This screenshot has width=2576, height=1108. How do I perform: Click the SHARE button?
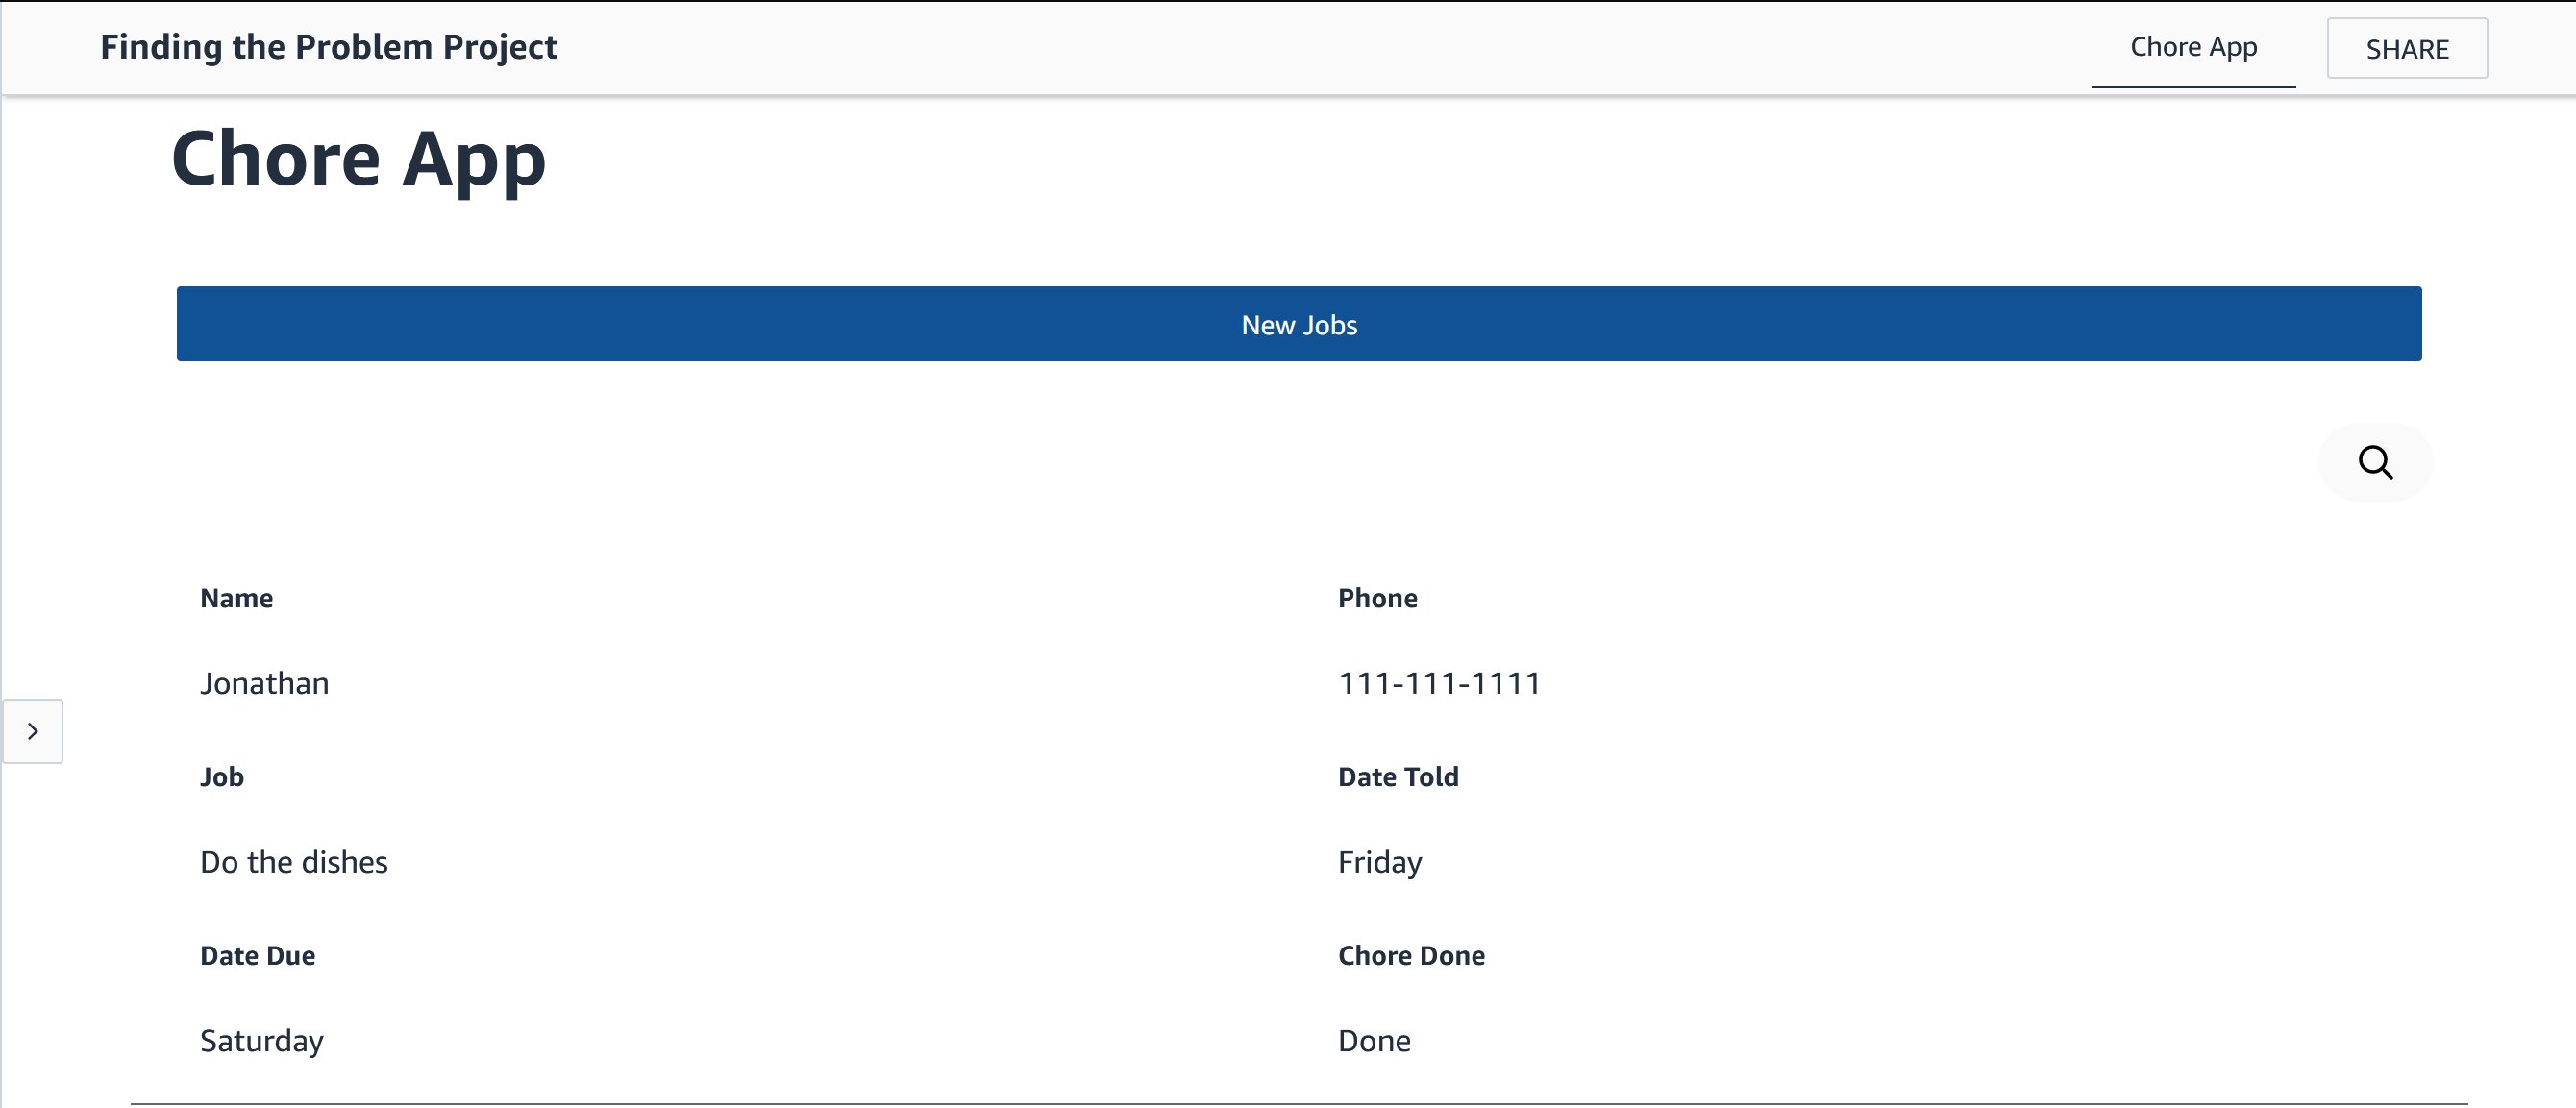pyautogui.click(x=2406, y=48)
